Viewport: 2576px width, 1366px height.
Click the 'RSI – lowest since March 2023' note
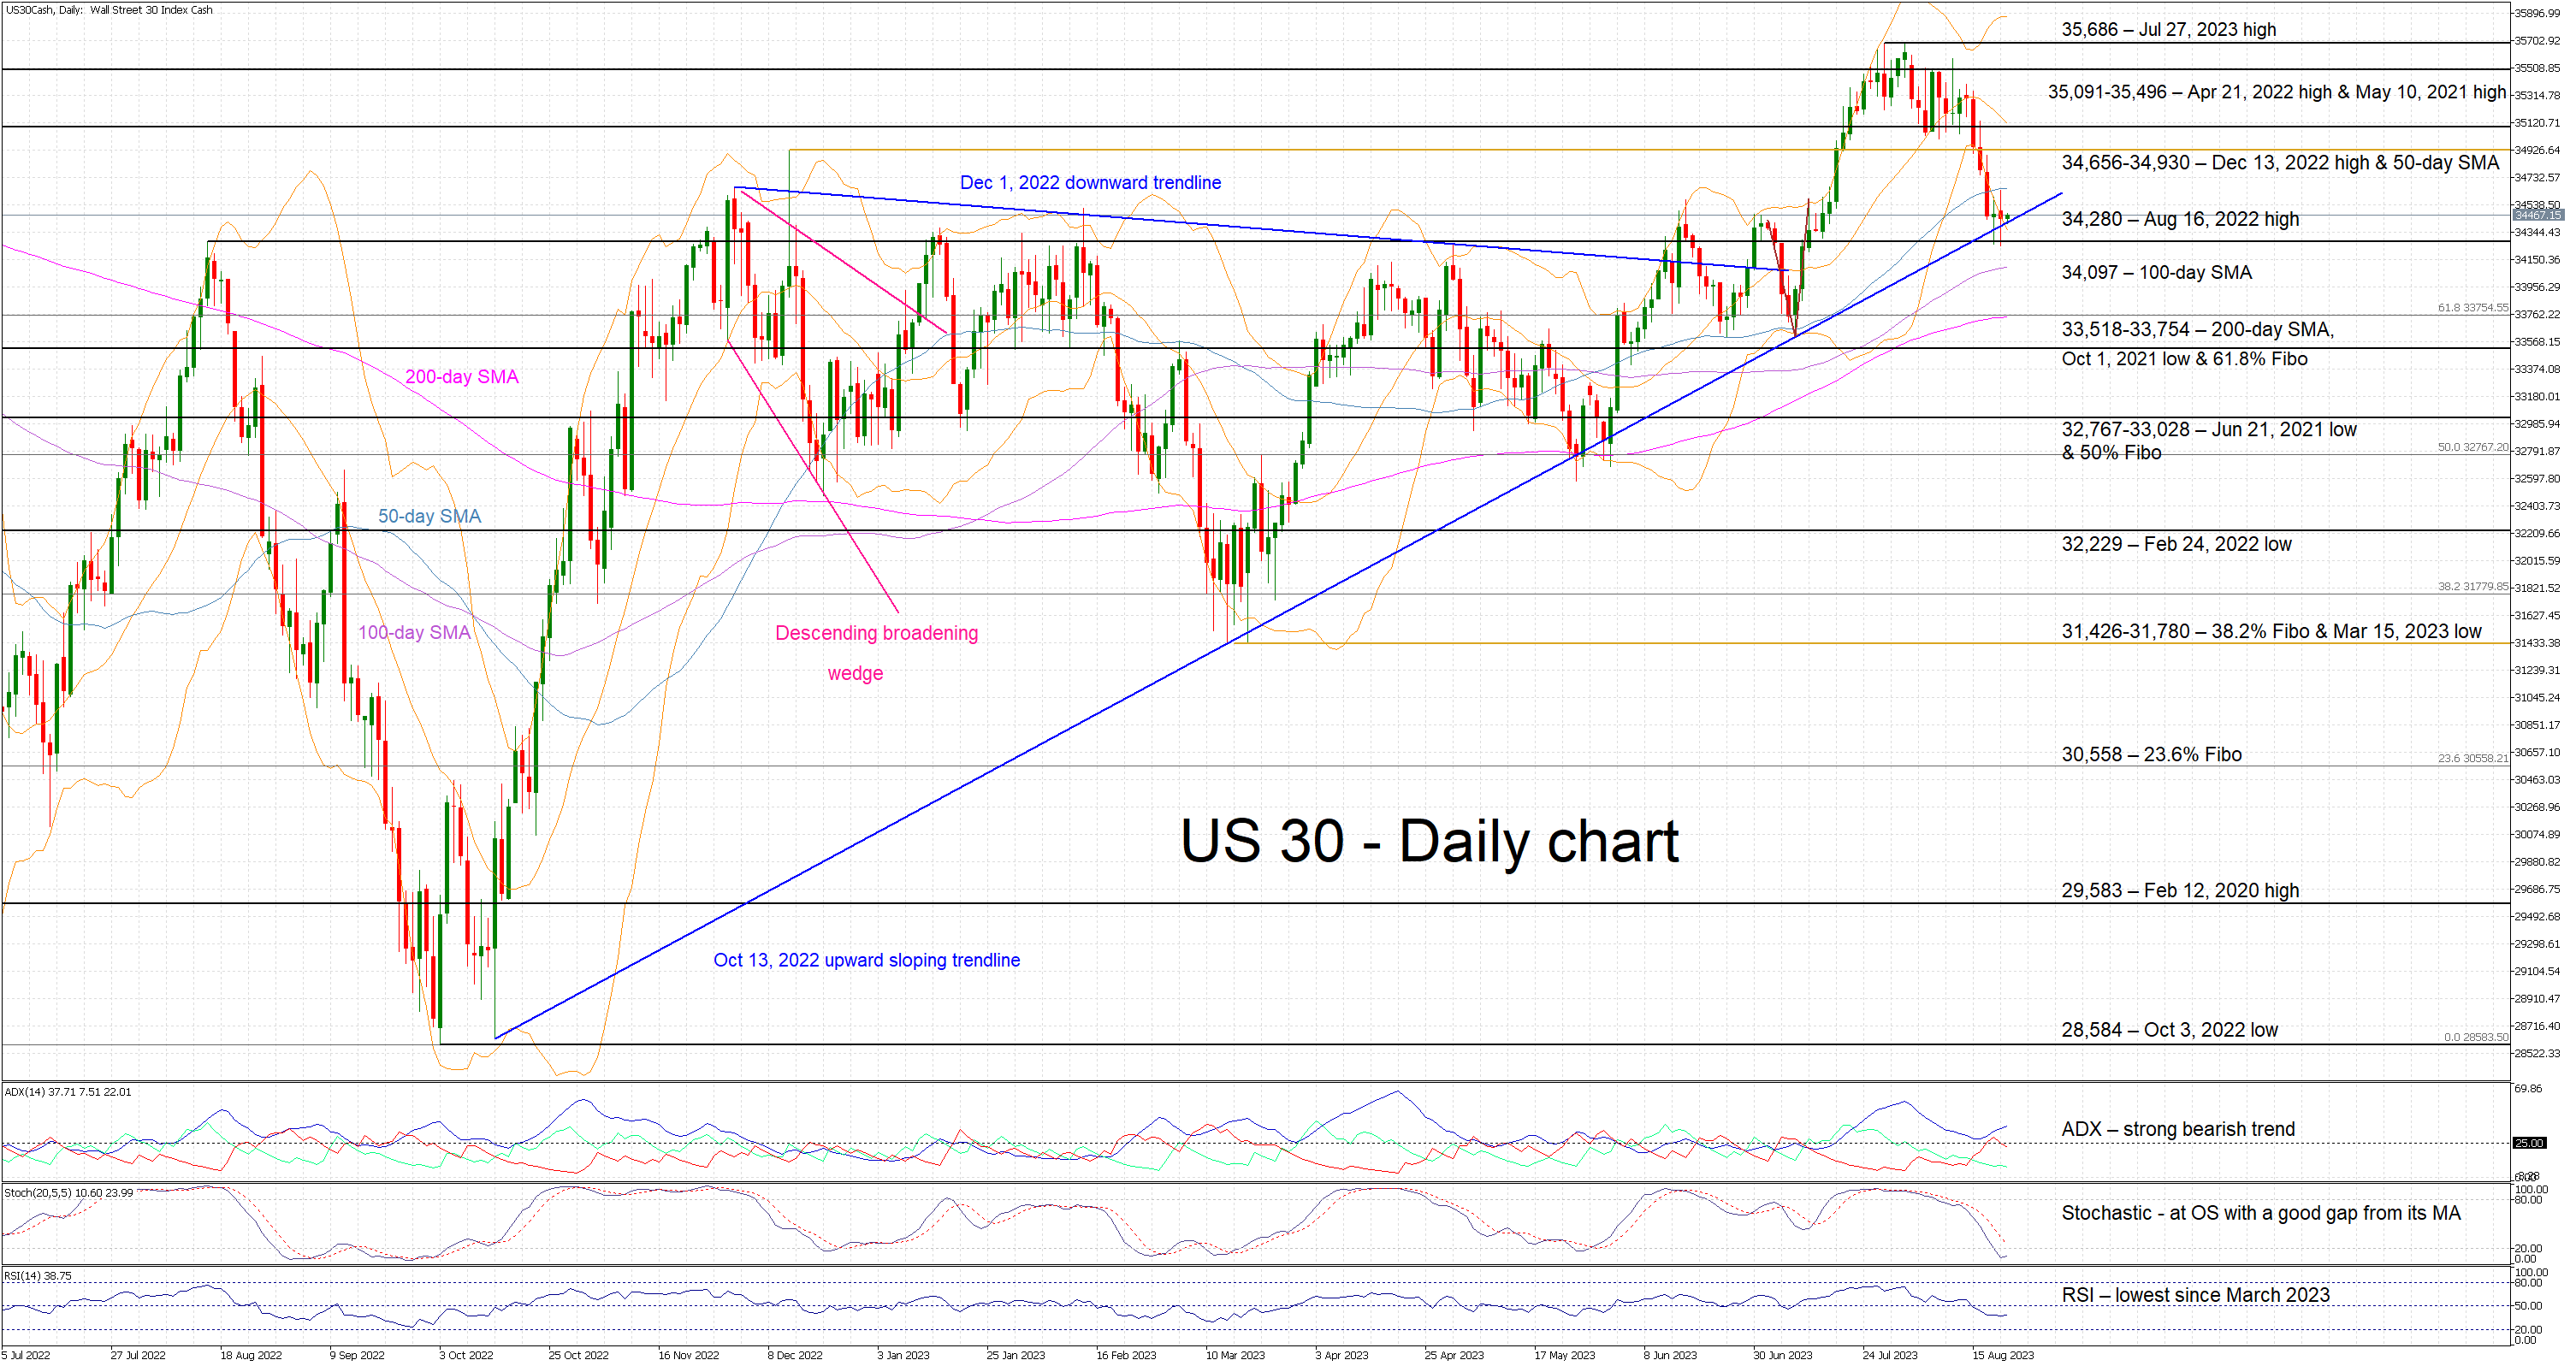(2195, 1295)
